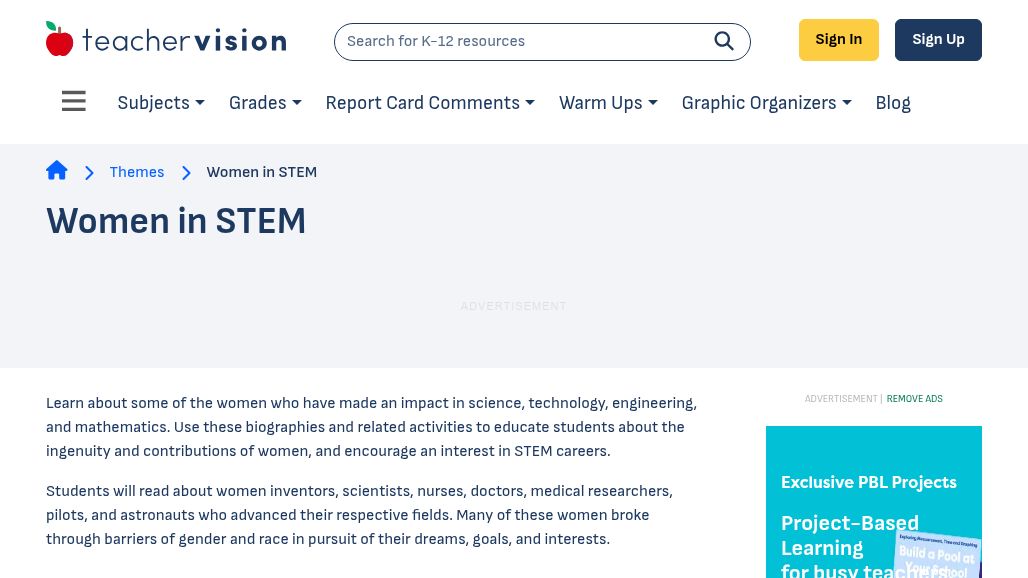Expand the Grades dropdown menu
The image size is (1028, 578).
pos(266,103)
